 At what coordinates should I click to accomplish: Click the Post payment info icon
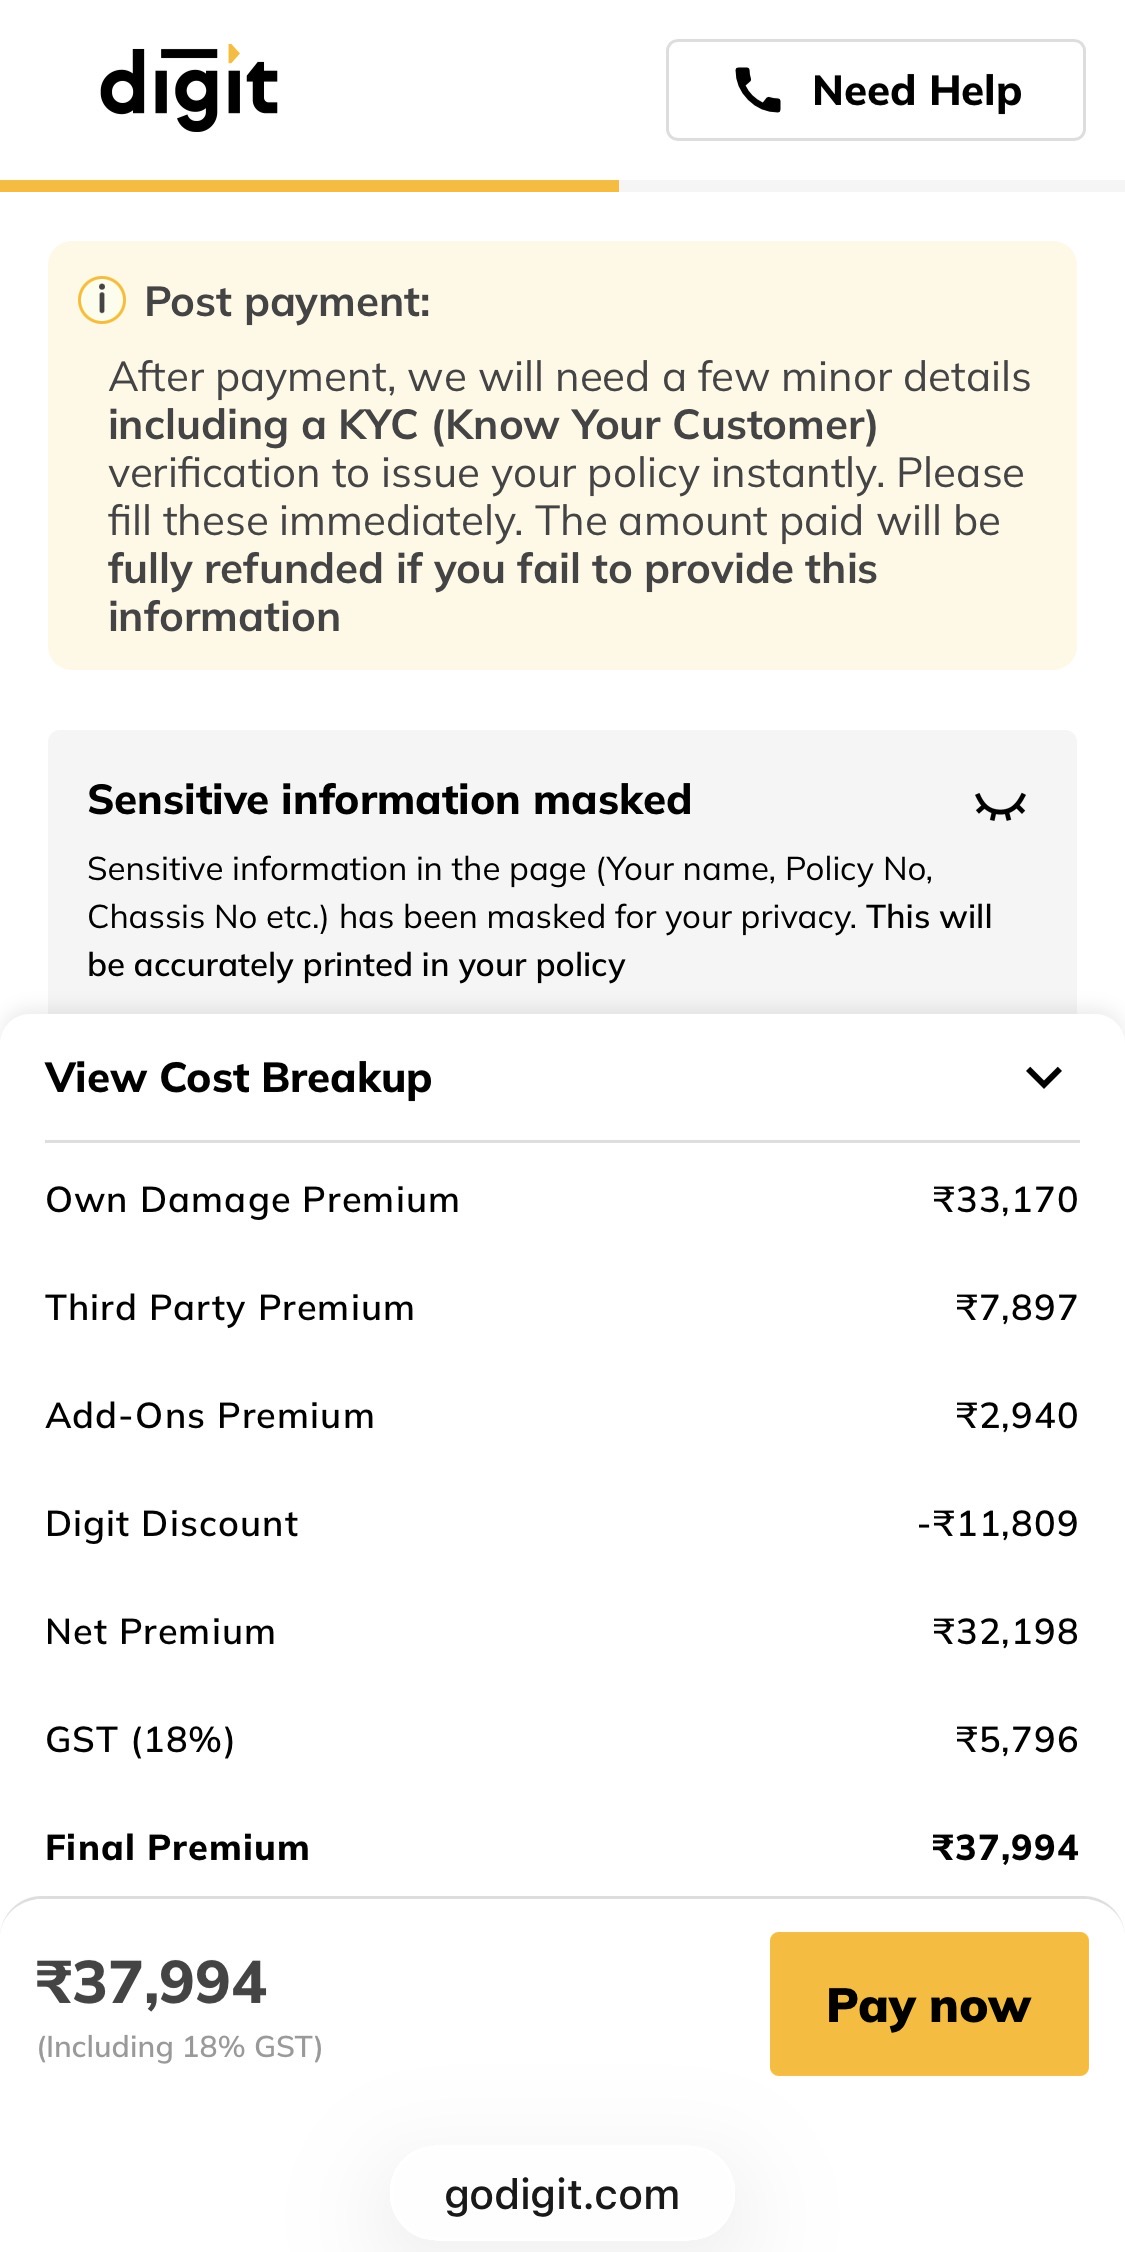[x=102, y=300]
